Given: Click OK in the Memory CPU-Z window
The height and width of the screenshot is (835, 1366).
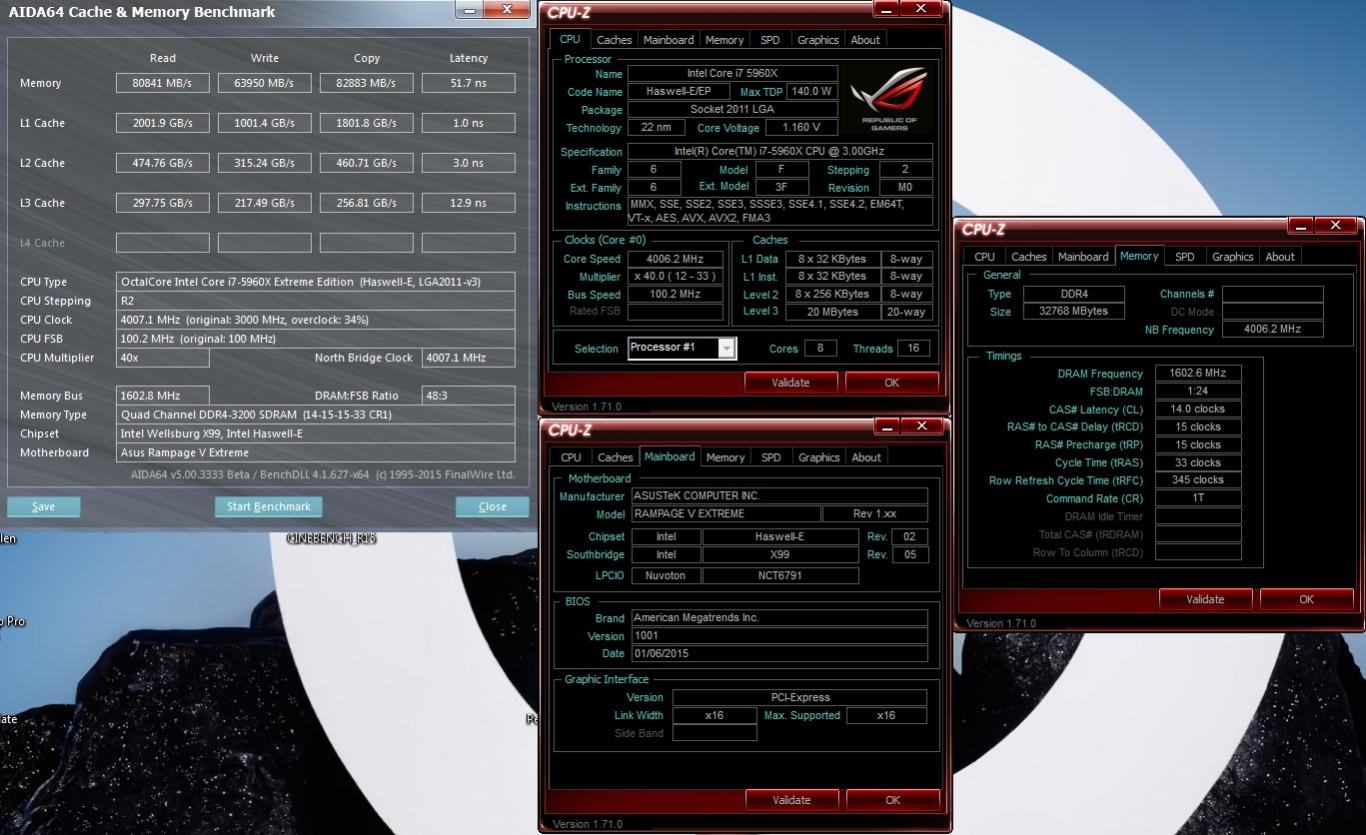Looking at the screenshot, I should (1306, 599).
